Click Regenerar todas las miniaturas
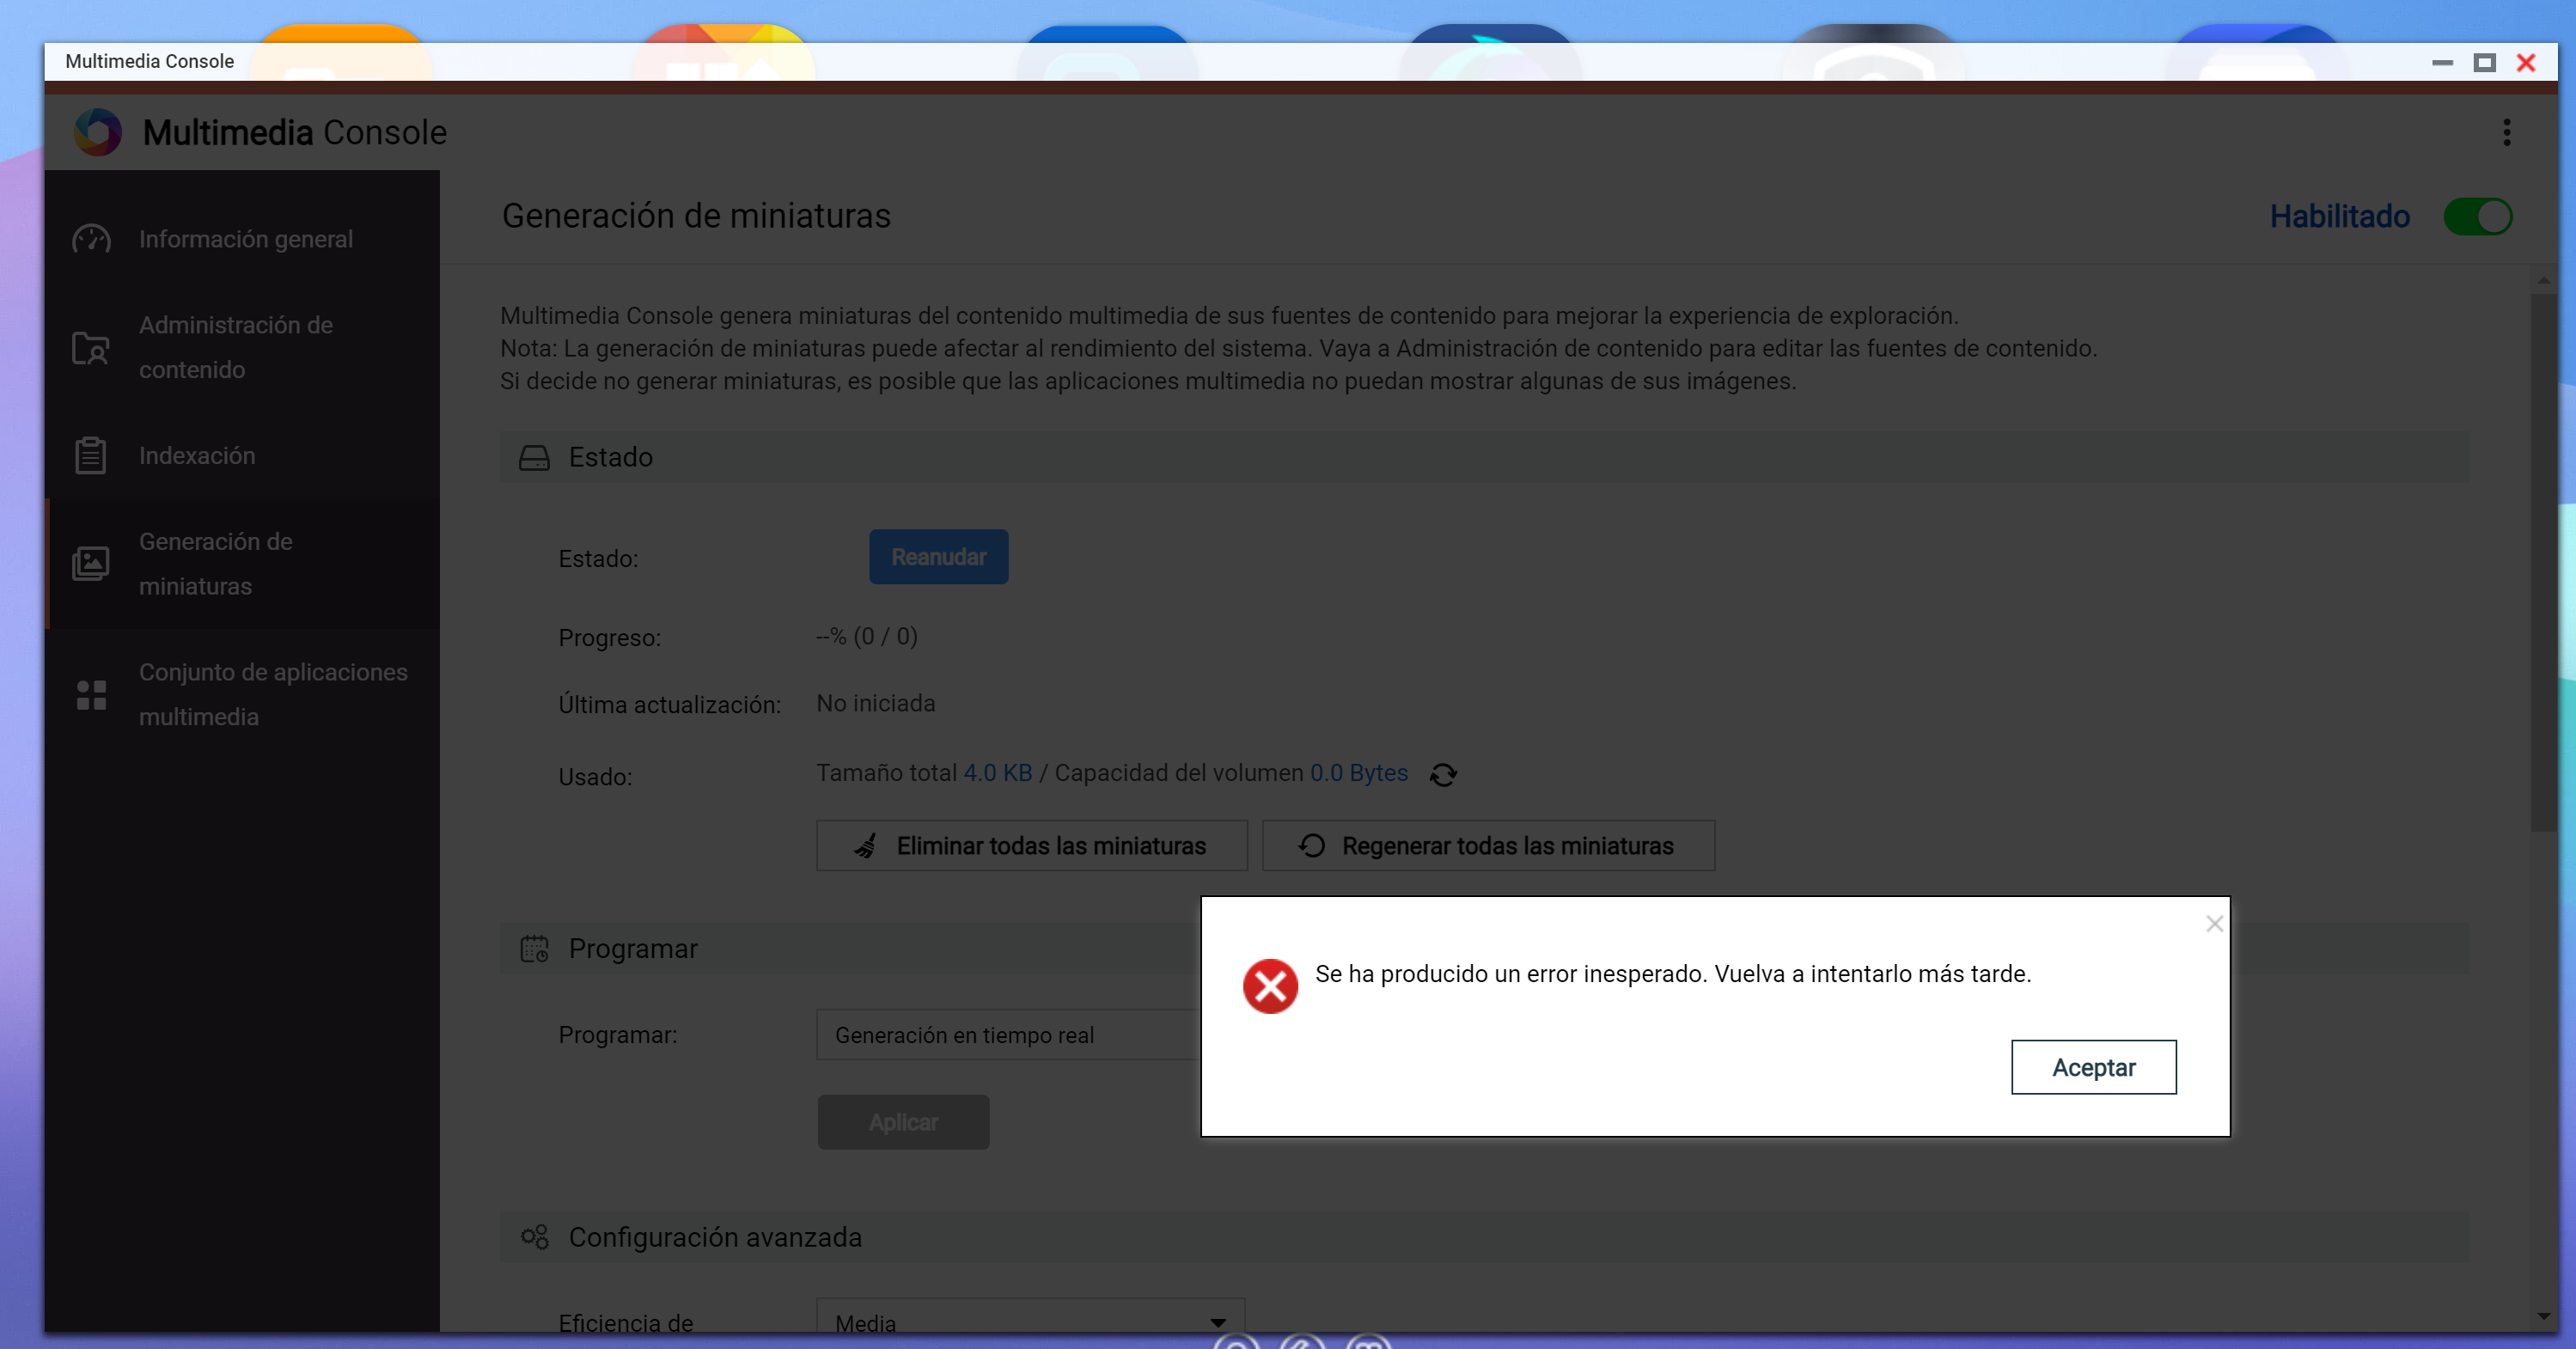Viewport: 2576px width, 1349px height. (x=1488, y=846)
